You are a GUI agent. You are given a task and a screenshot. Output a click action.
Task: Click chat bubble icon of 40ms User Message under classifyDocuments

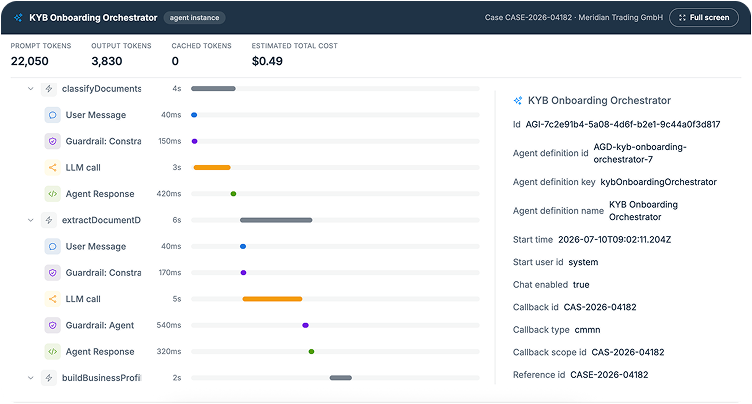tap(53, 115)
